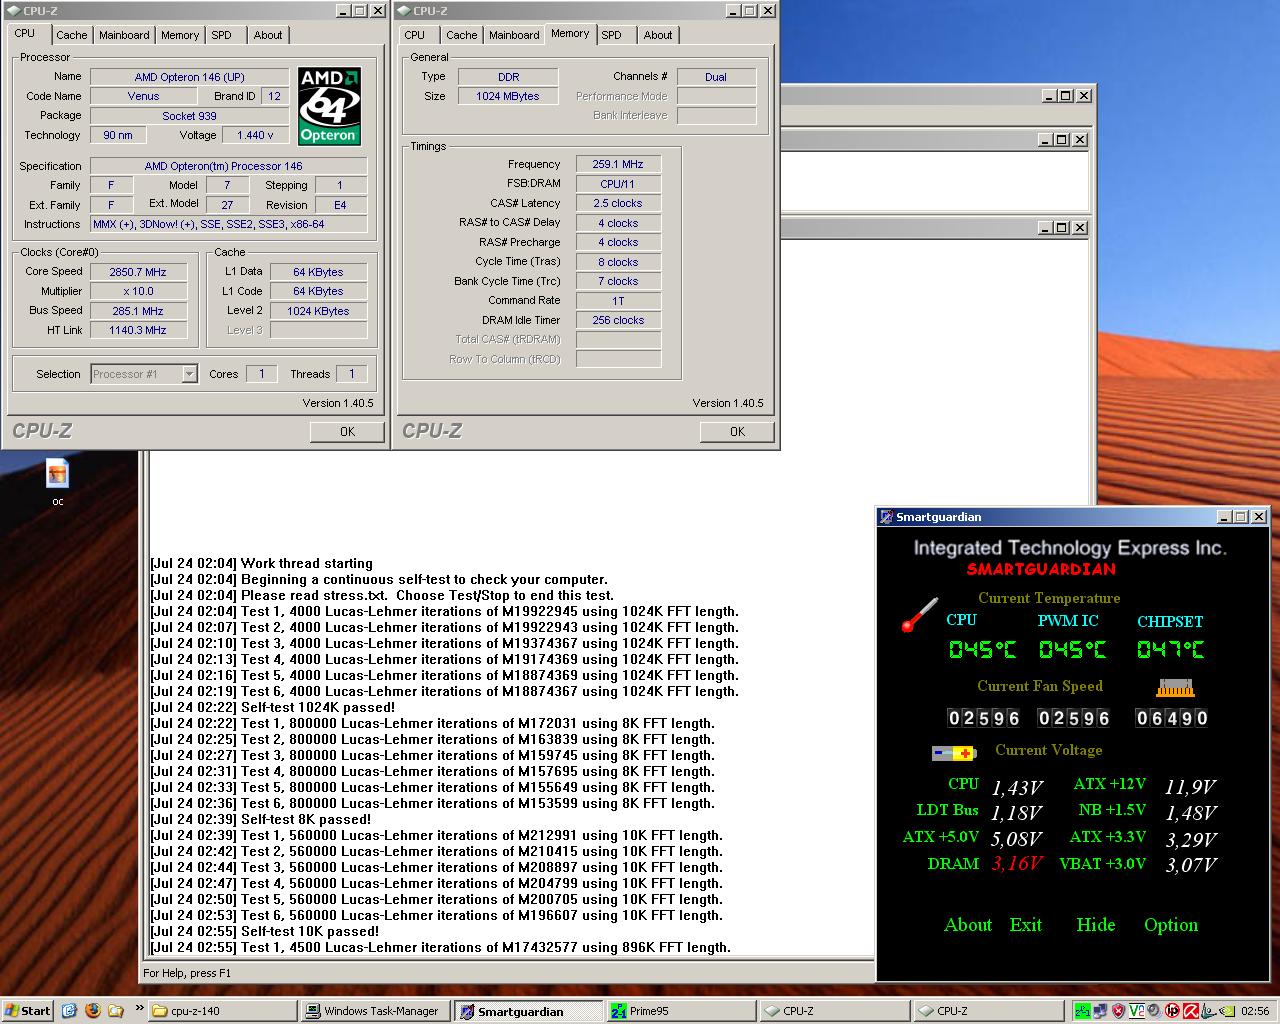Click OK in the CPU tab CPU-Z window
This screenshot has width=1280, height=1024.
pos(347,432)
